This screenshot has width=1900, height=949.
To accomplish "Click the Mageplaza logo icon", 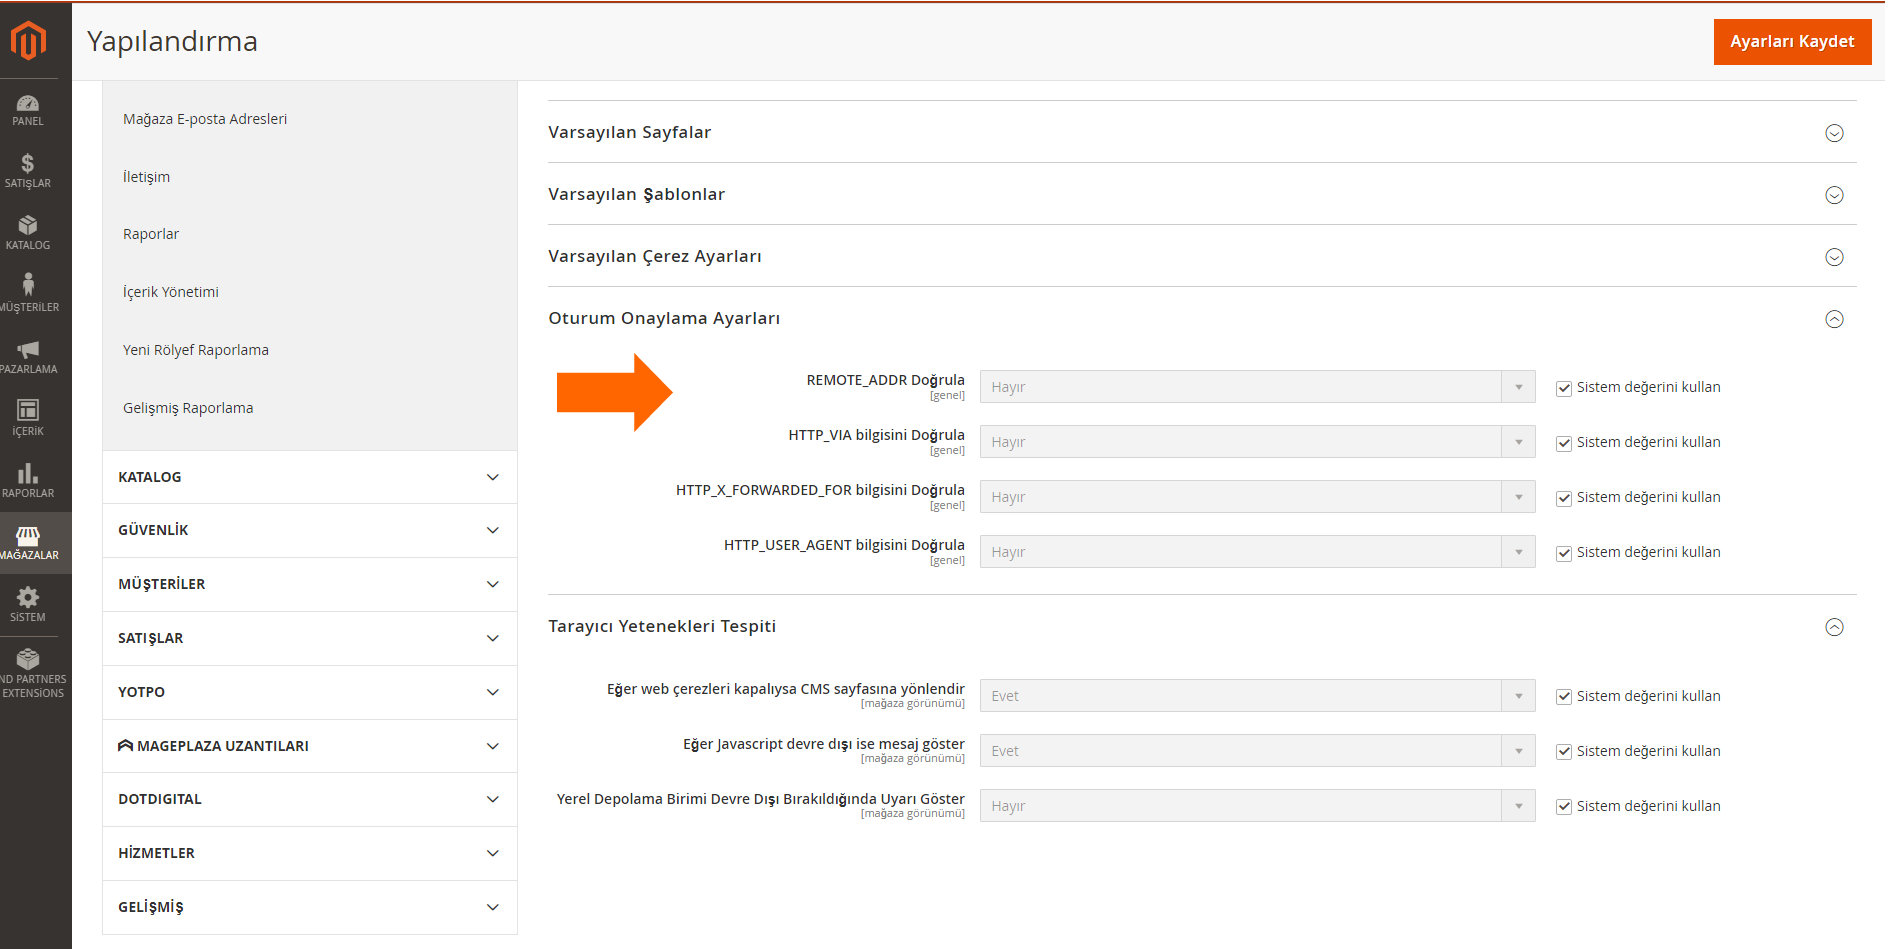I will tap(126, 746).
